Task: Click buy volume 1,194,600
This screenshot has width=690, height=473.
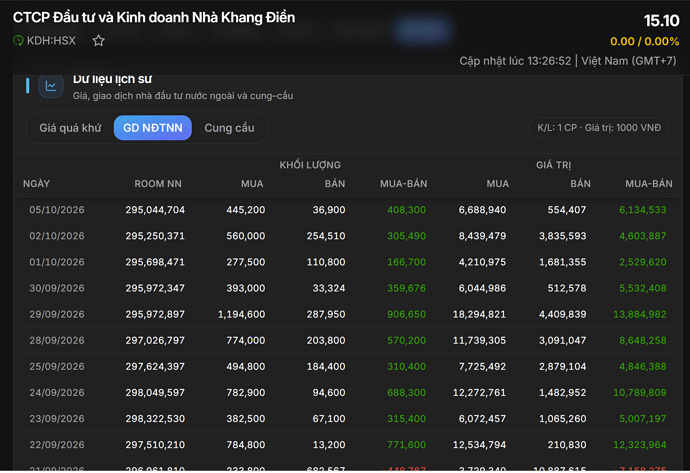Action: click(241, 314)
